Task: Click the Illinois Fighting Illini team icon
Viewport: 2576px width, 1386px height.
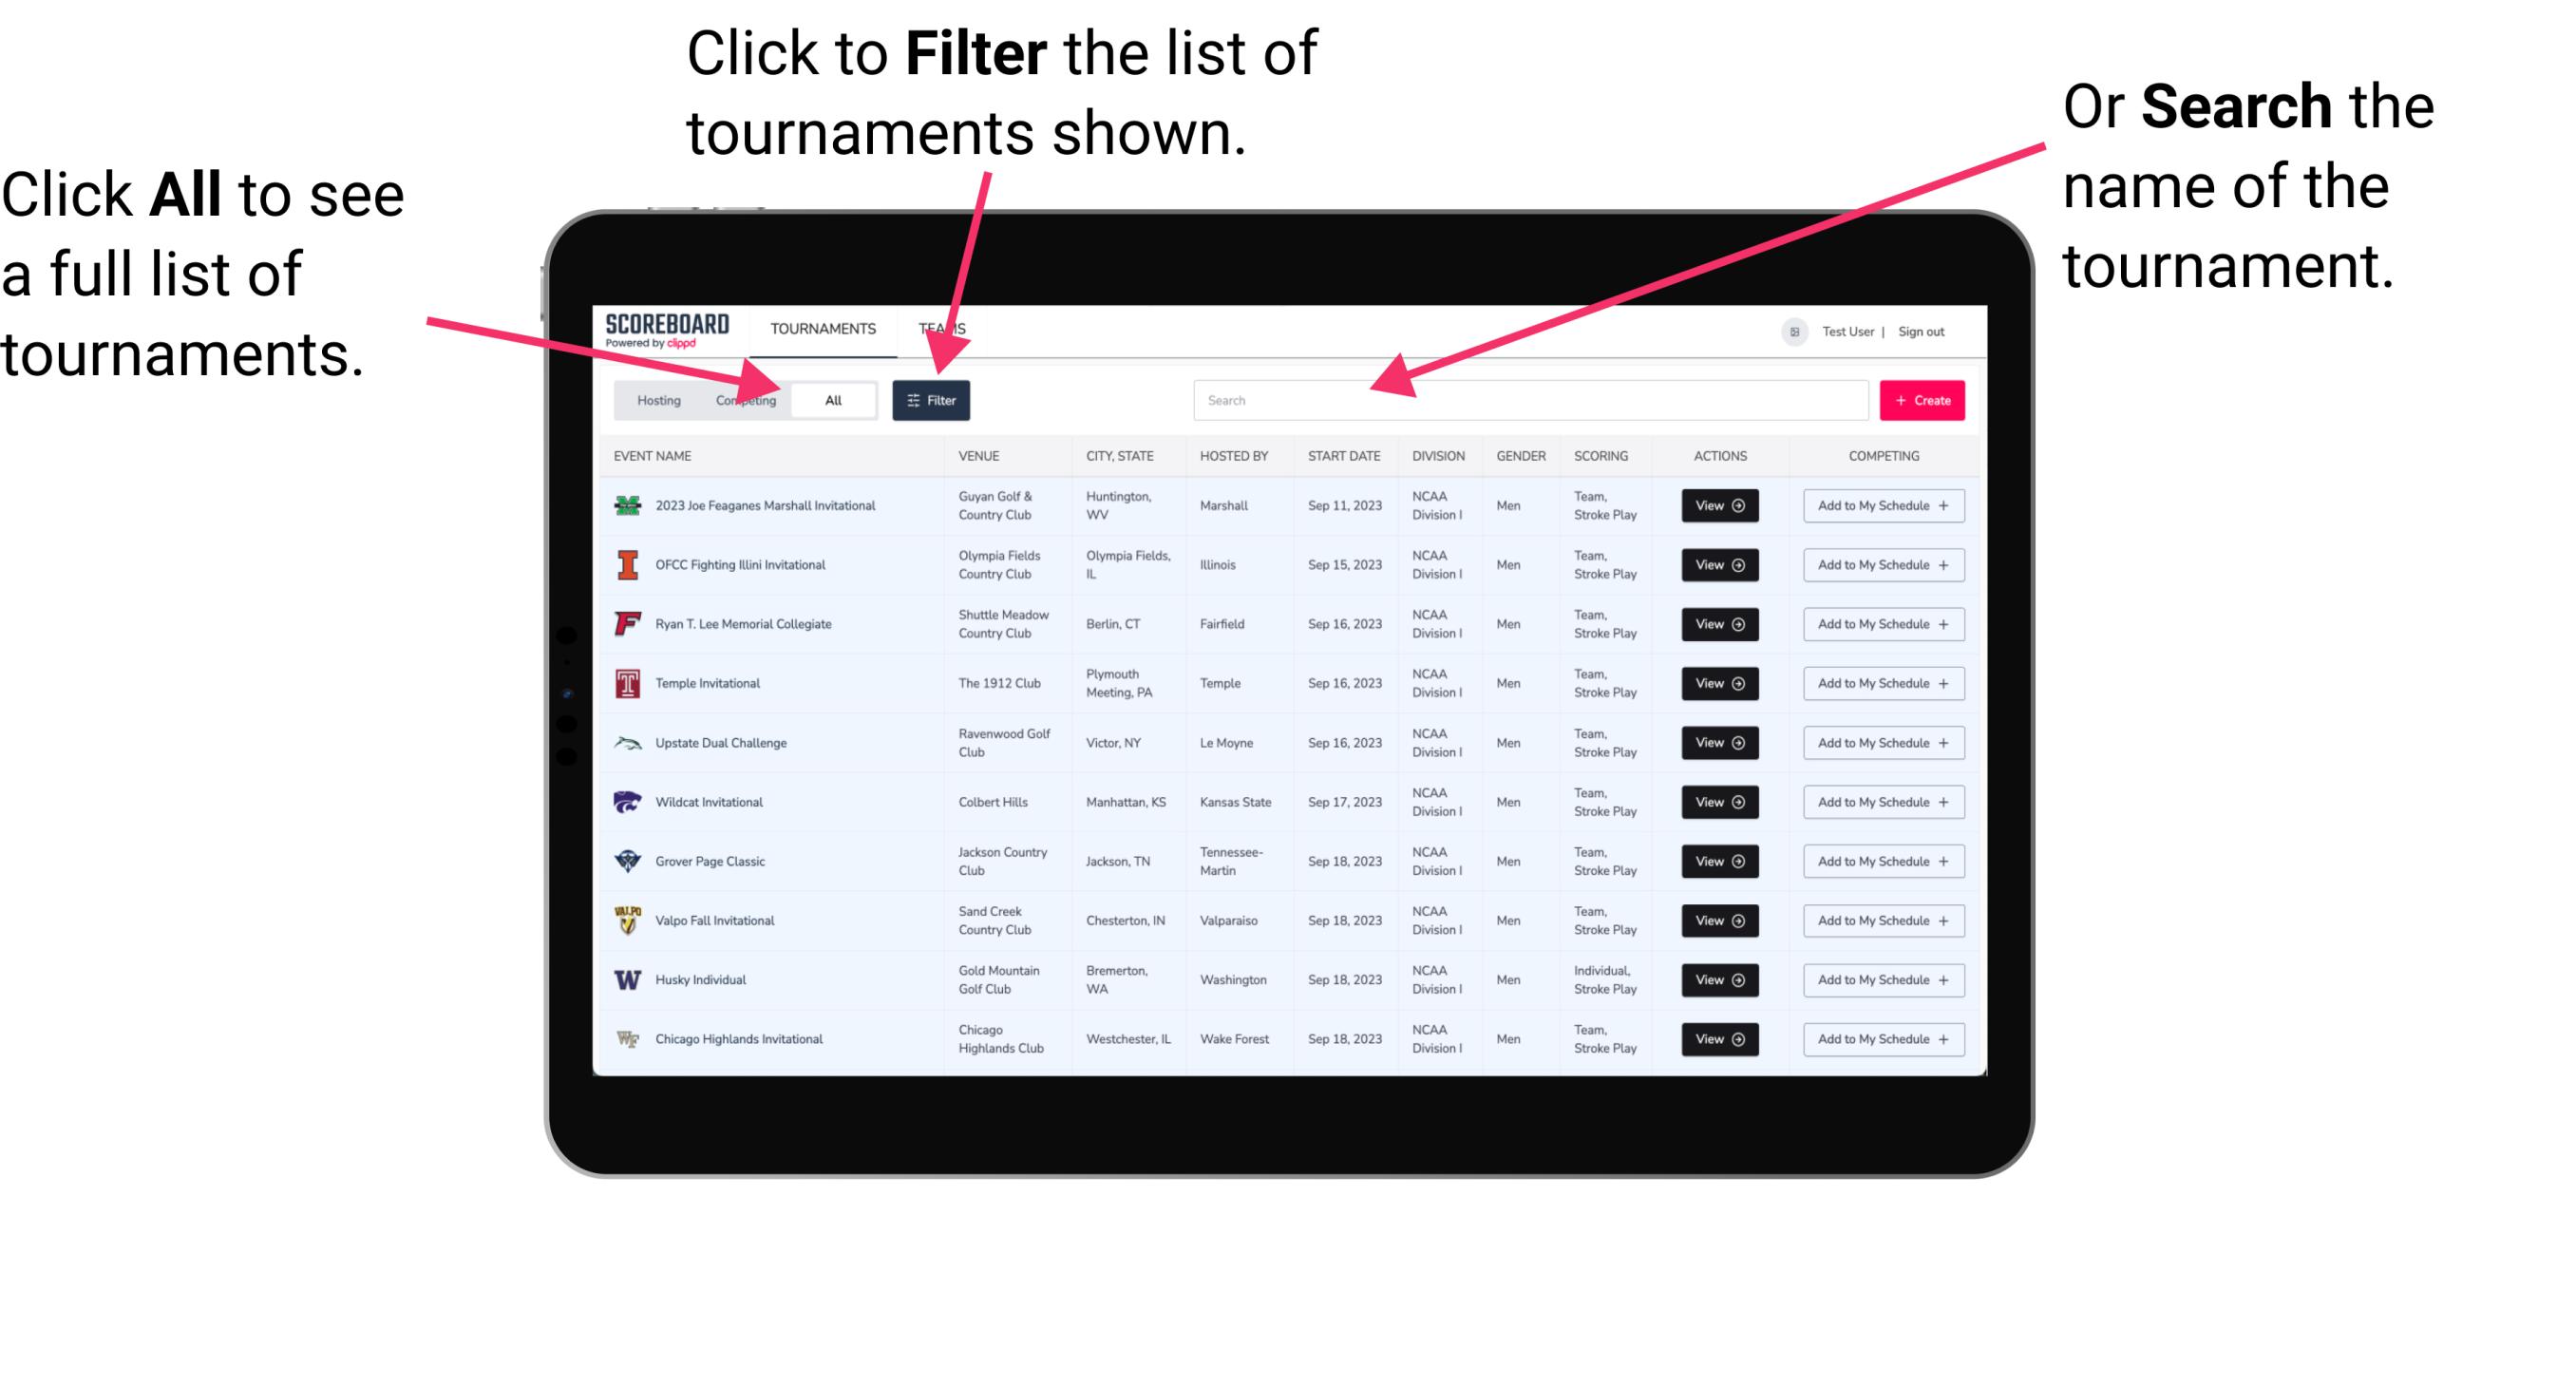Action: point(628,565)
